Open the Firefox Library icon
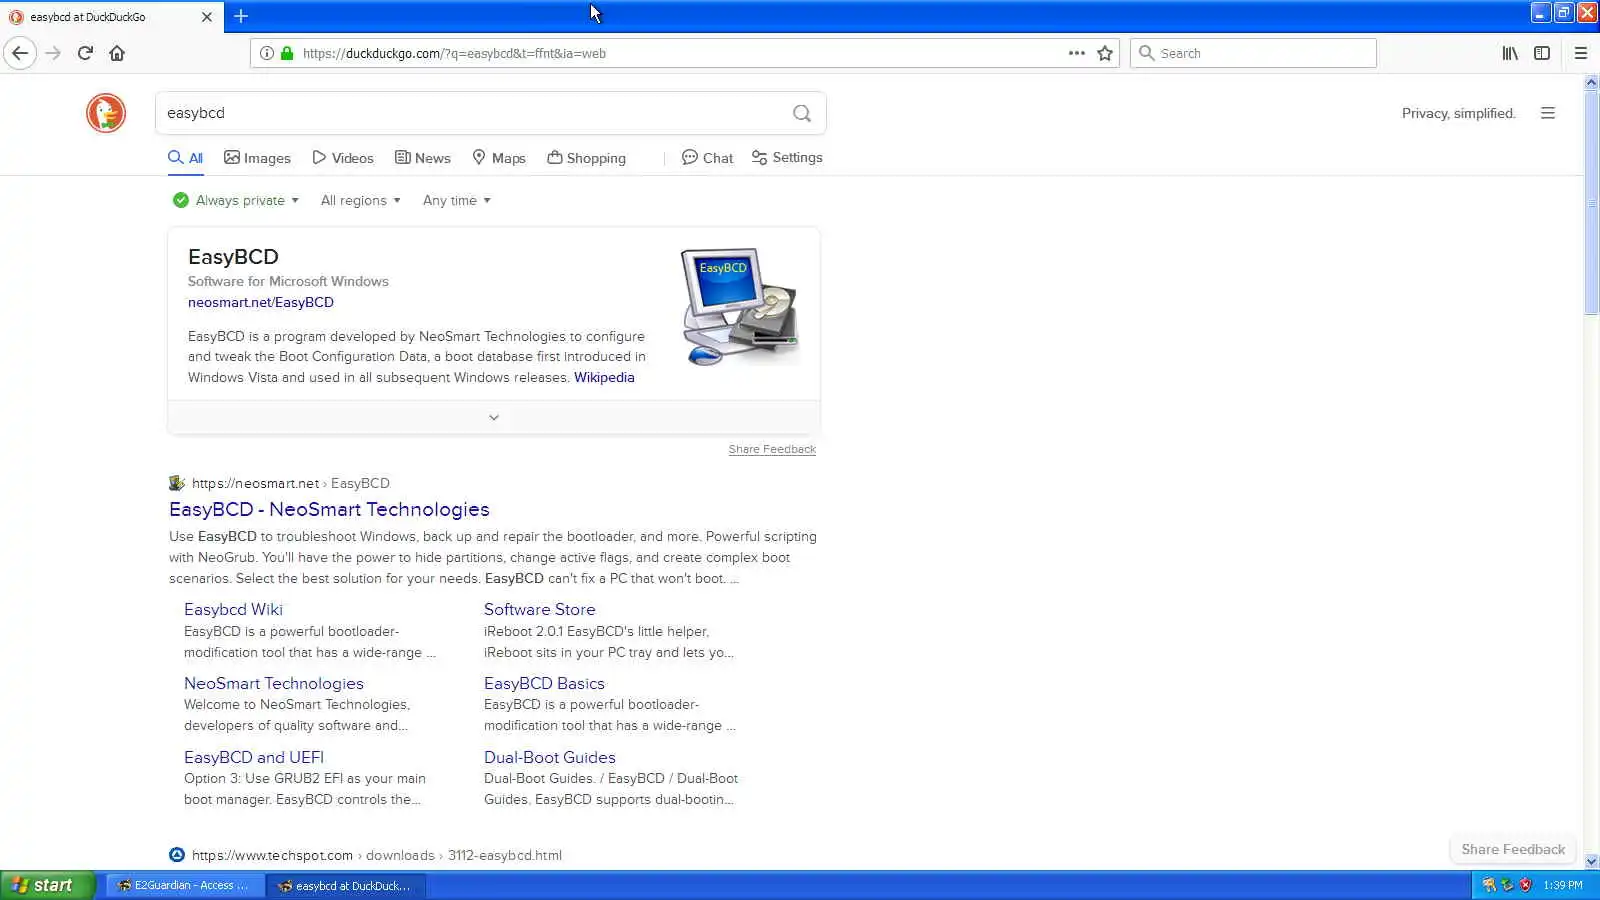Image resolution: width=1600 pixels, height=900 pixels. [1510, 53]
